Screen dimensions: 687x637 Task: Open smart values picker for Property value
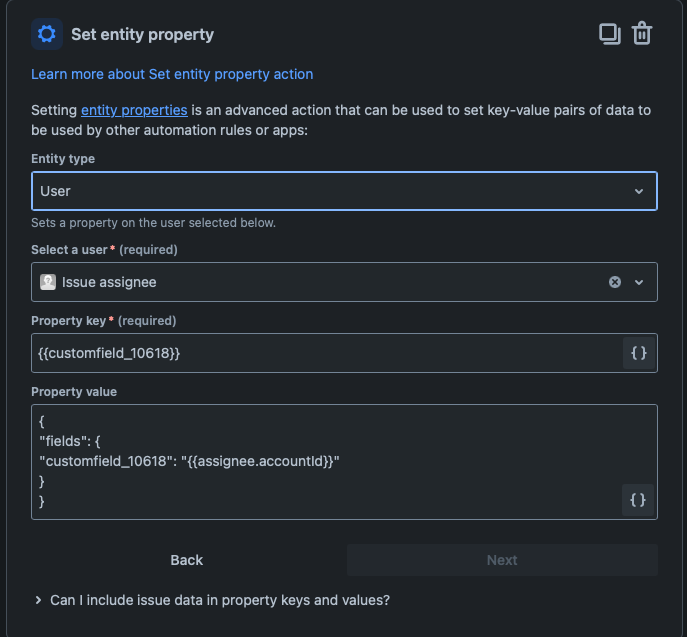point(638,500)
